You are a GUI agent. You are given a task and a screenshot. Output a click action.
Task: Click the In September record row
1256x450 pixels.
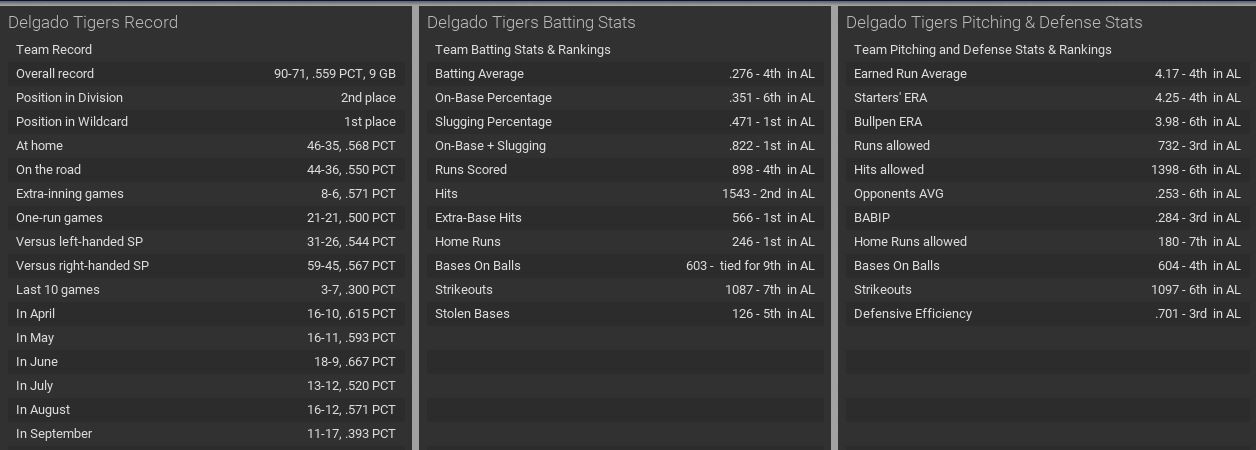206,434
